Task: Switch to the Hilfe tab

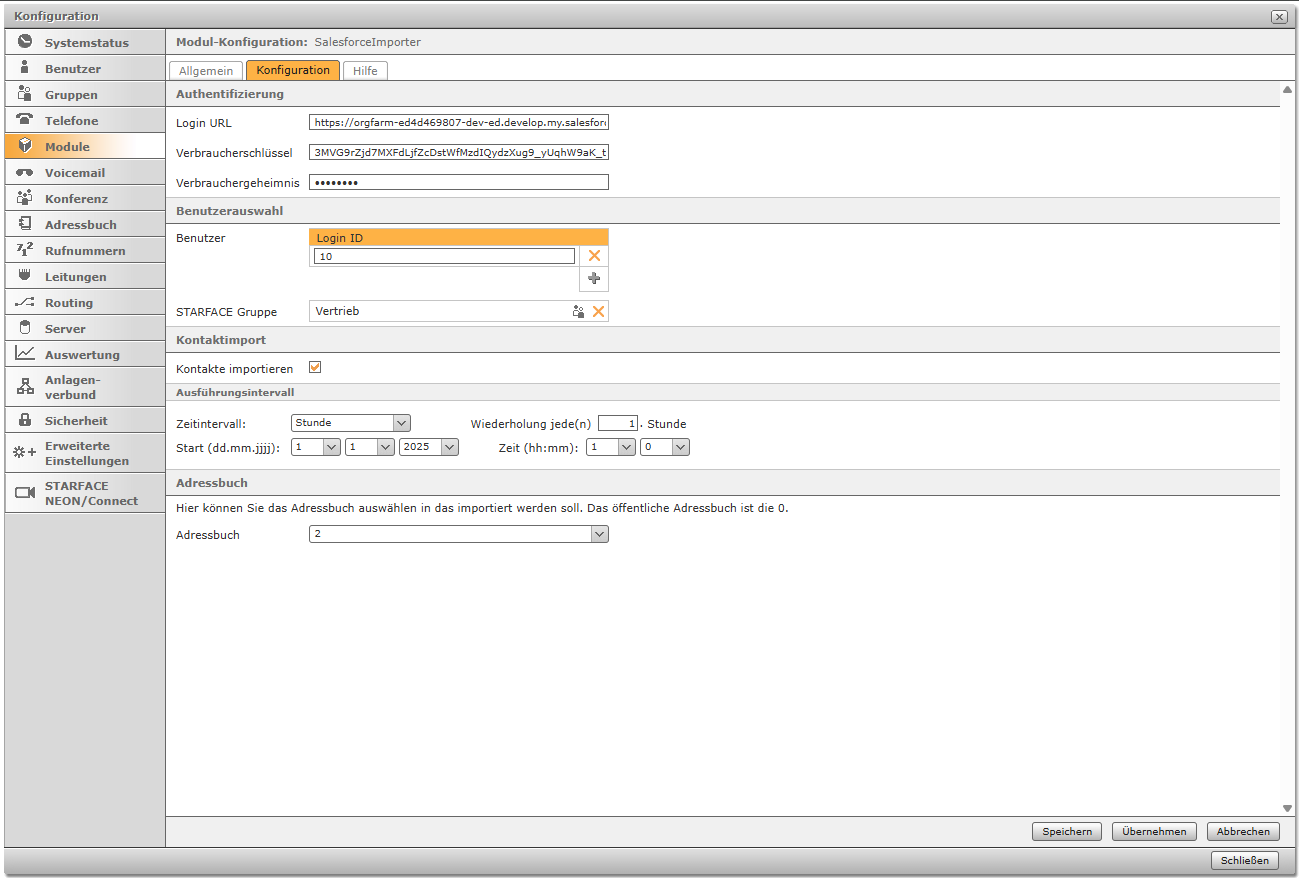Action: pos(365,71)
